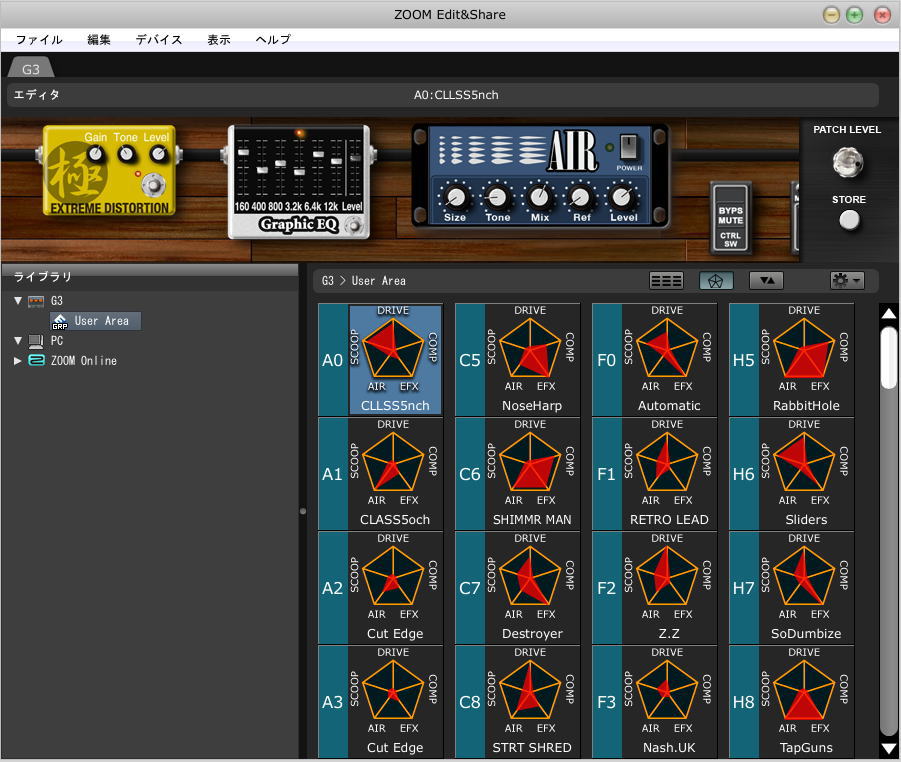Turn the Size knob on AIR effect
This screenshot has height=762, width=901.
(455, 197)
